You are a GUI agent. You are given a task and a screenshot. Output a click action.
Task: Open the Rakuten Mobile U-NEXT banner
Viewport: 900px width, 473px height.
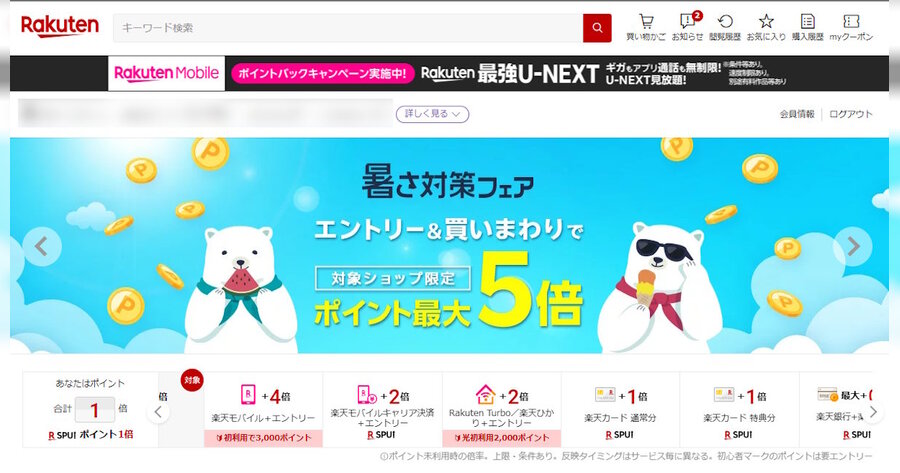tap(498, 73)
